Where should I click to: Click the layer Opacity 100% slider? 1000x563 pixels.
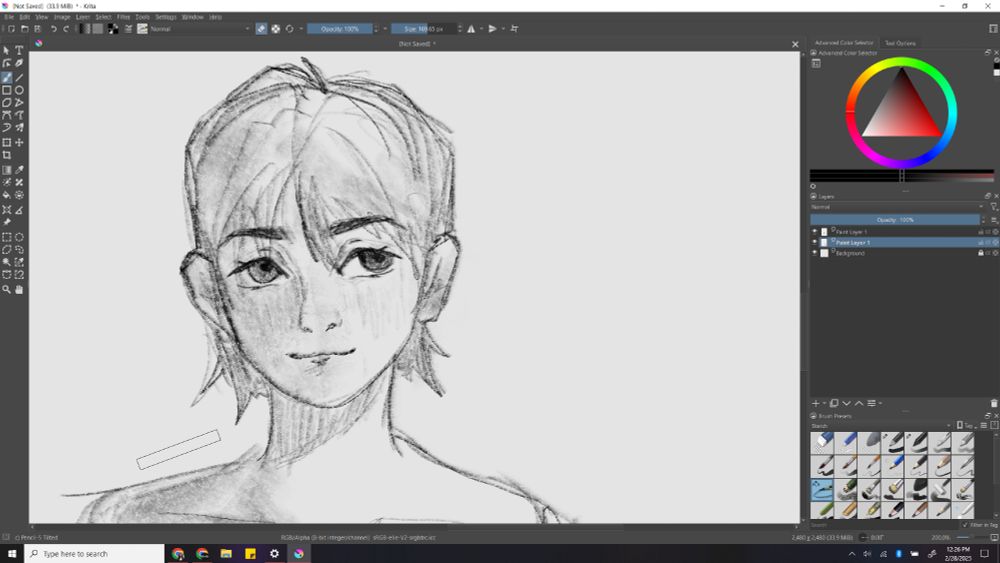(x=895, y=219)
